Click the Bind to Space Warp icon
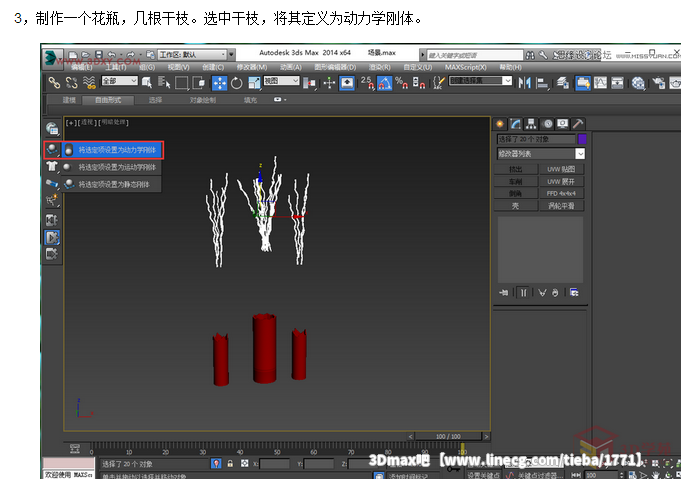This screenshot has height=479, width=681. tap(89, 83)
